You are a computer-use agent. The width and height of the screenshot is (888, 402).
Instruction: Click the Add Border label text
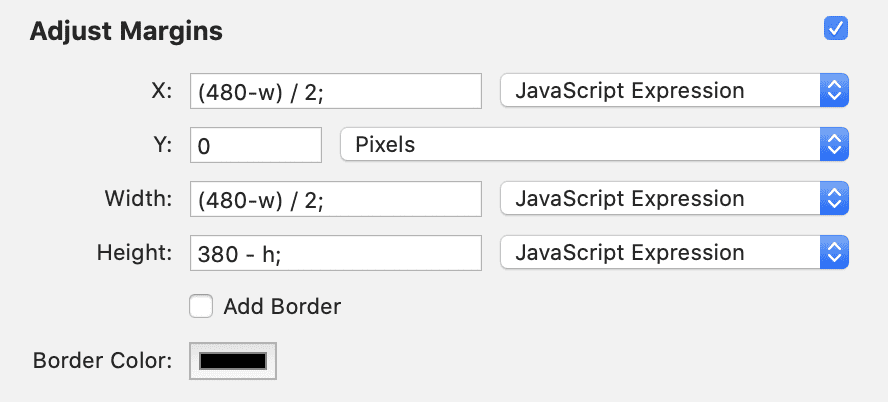(282, 307)
